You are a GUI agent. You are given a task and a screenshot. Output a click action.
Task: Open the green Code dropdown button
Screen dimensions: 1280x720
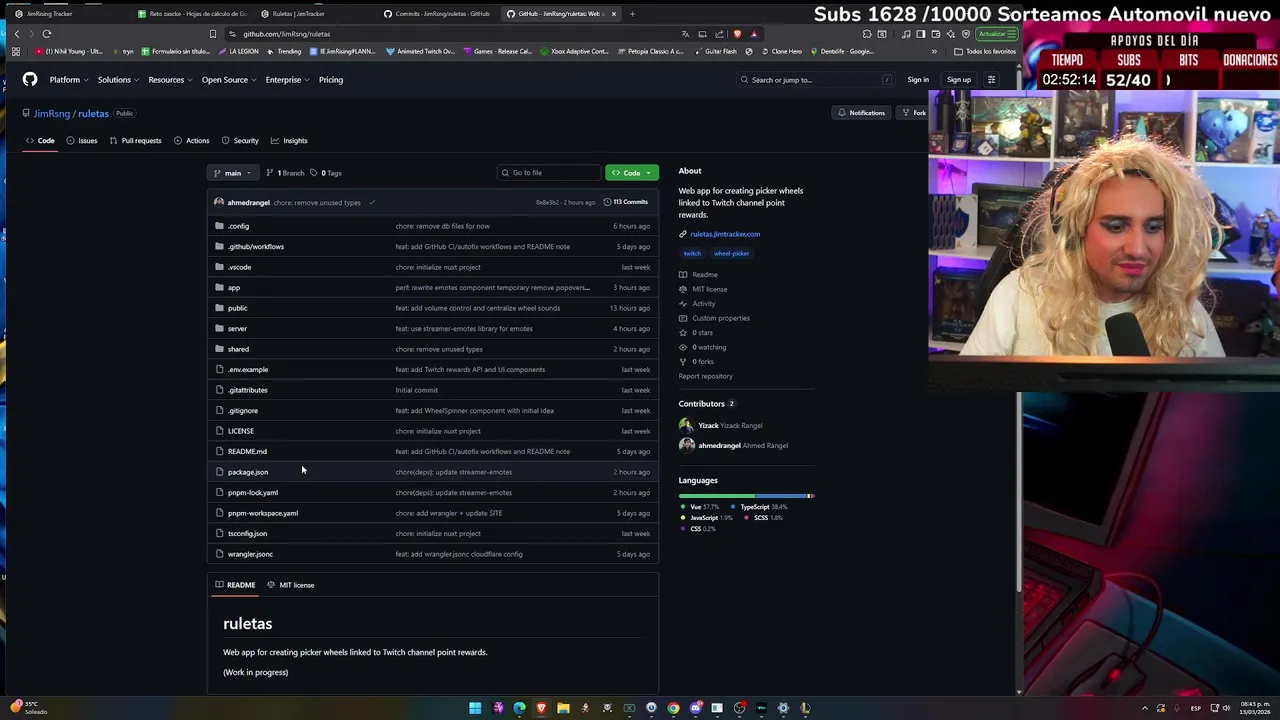[x=631, y=173]
